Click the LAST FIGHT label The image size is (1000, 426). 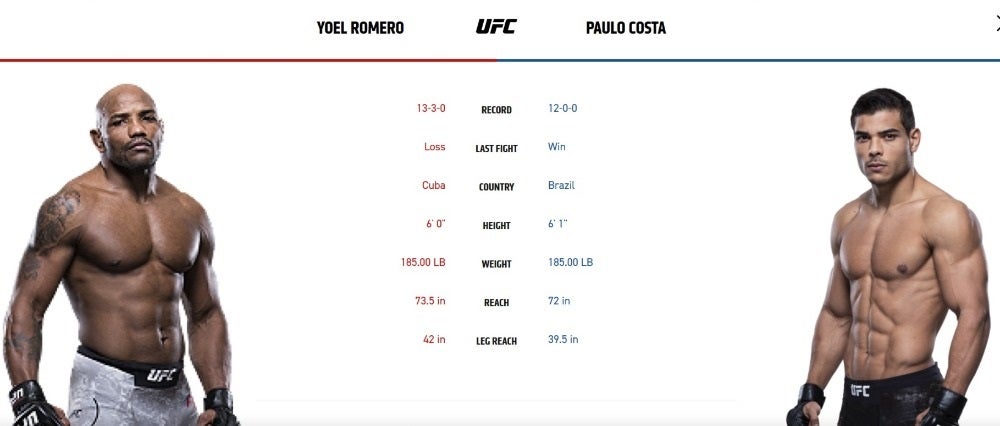(x=496, y=149)
